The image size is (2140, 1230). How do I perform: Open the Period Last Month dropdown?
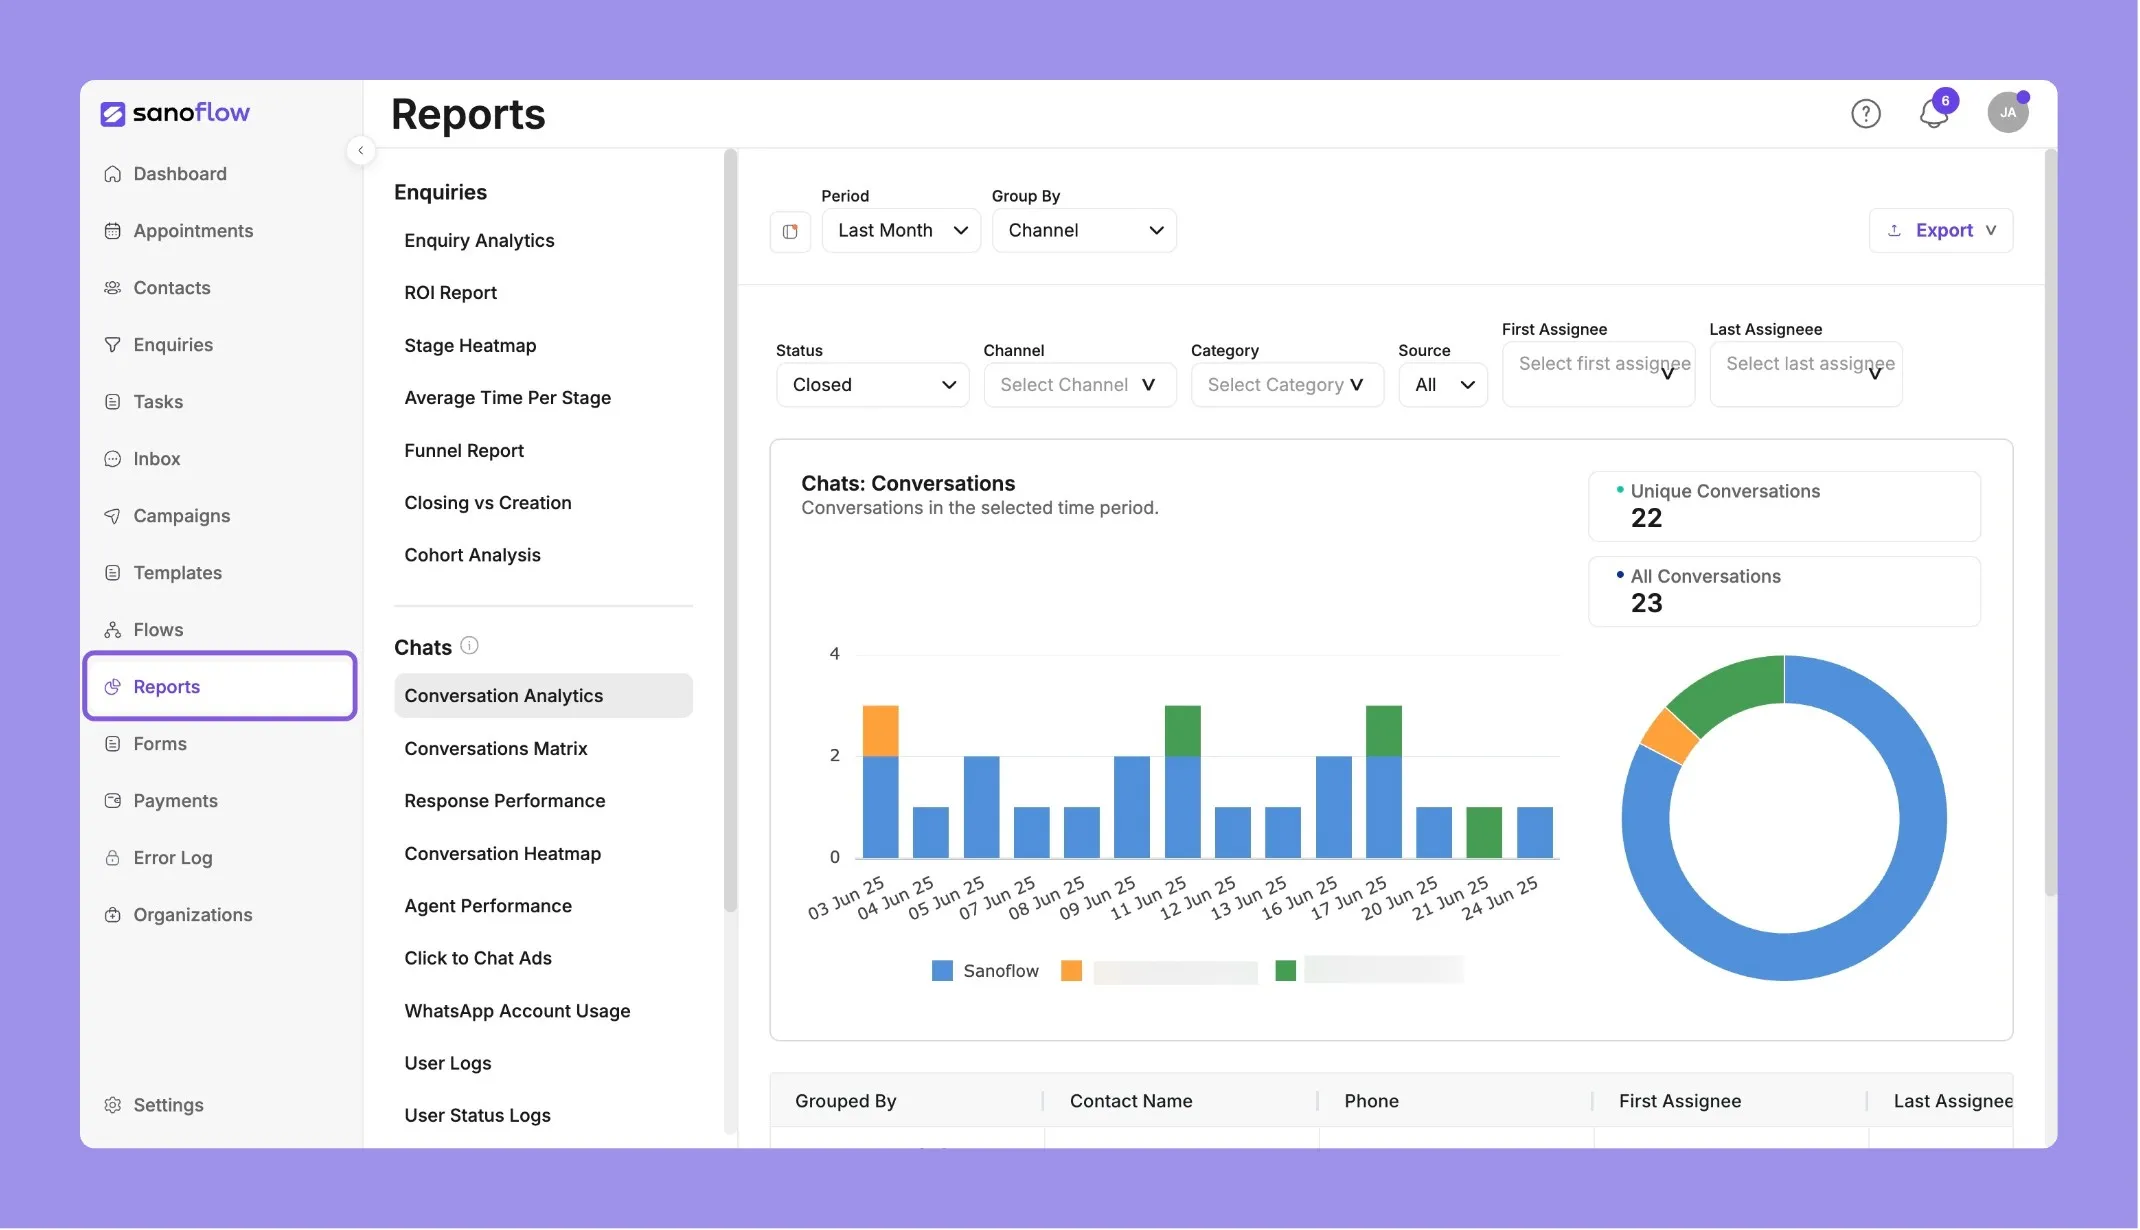[x=901, y=231]
